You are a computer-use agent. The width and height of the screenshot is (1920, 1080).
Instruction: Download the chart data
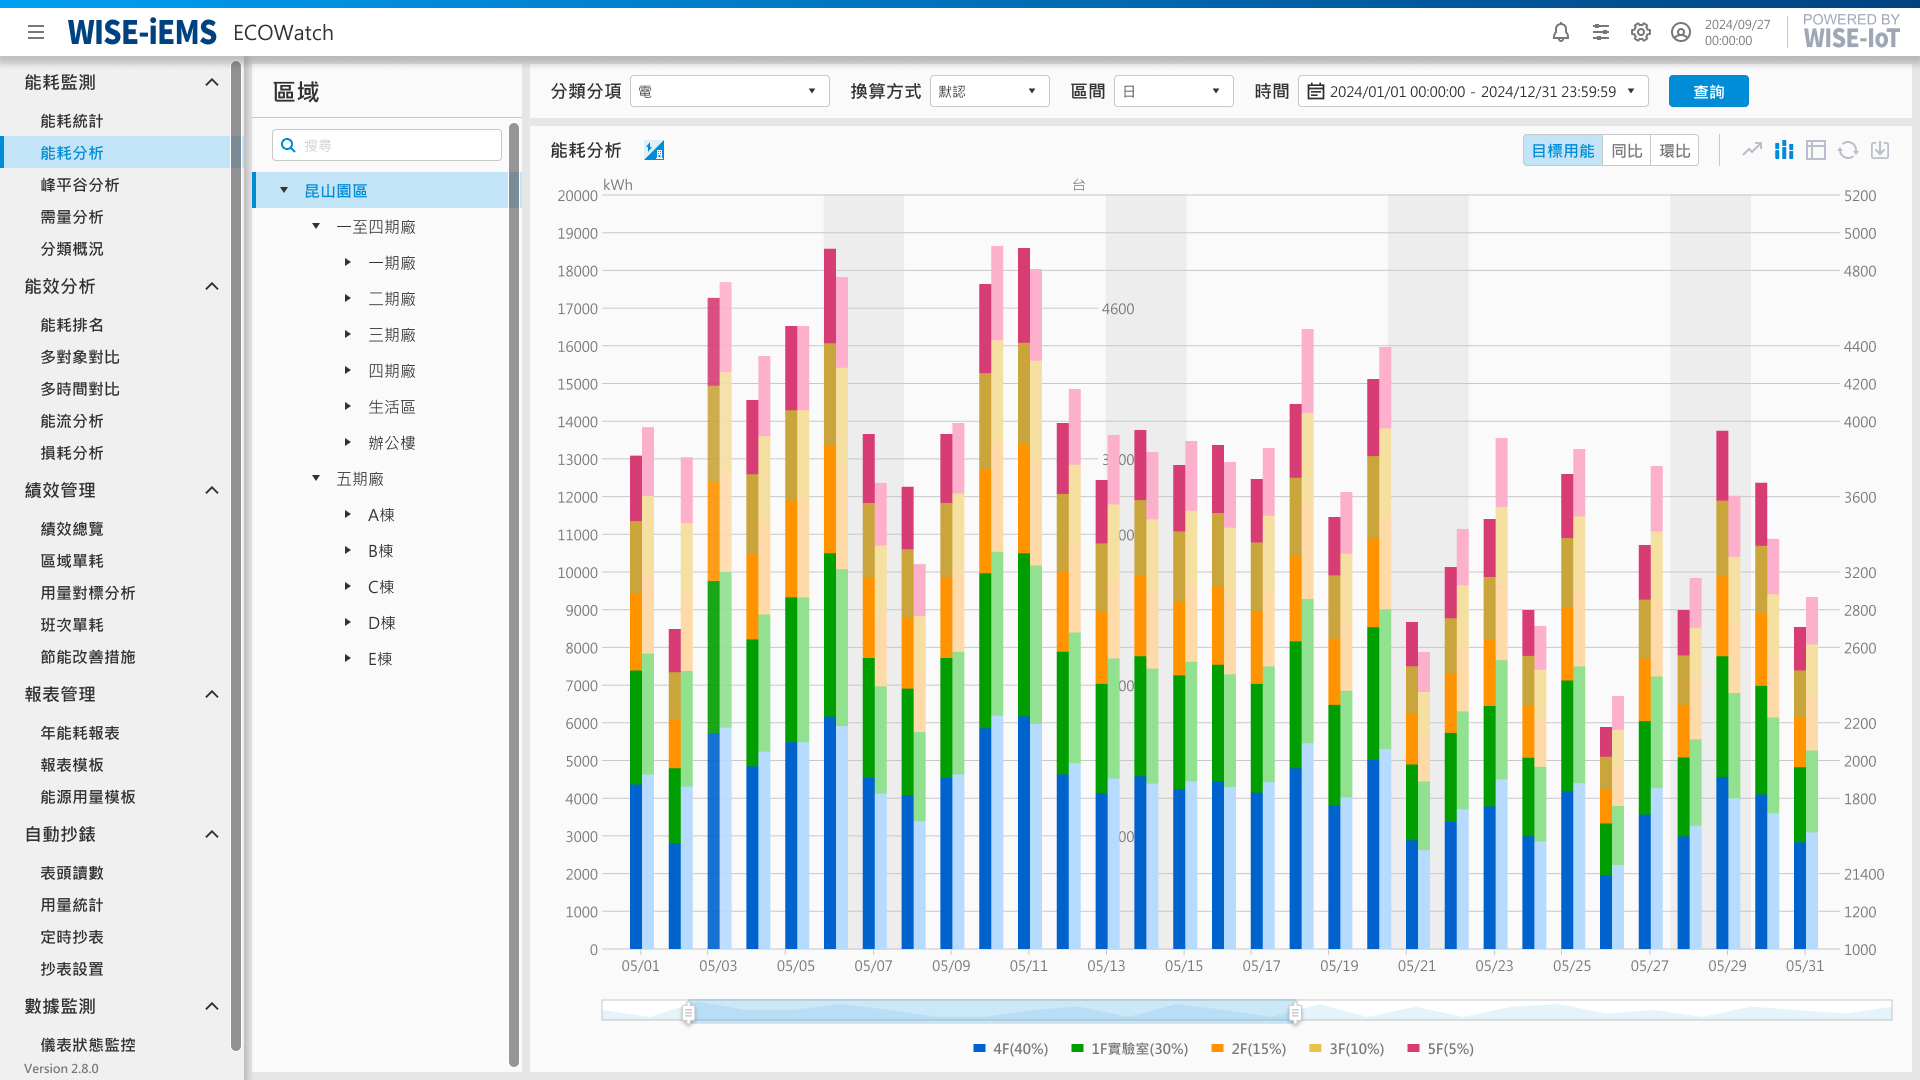point(1880,150)
